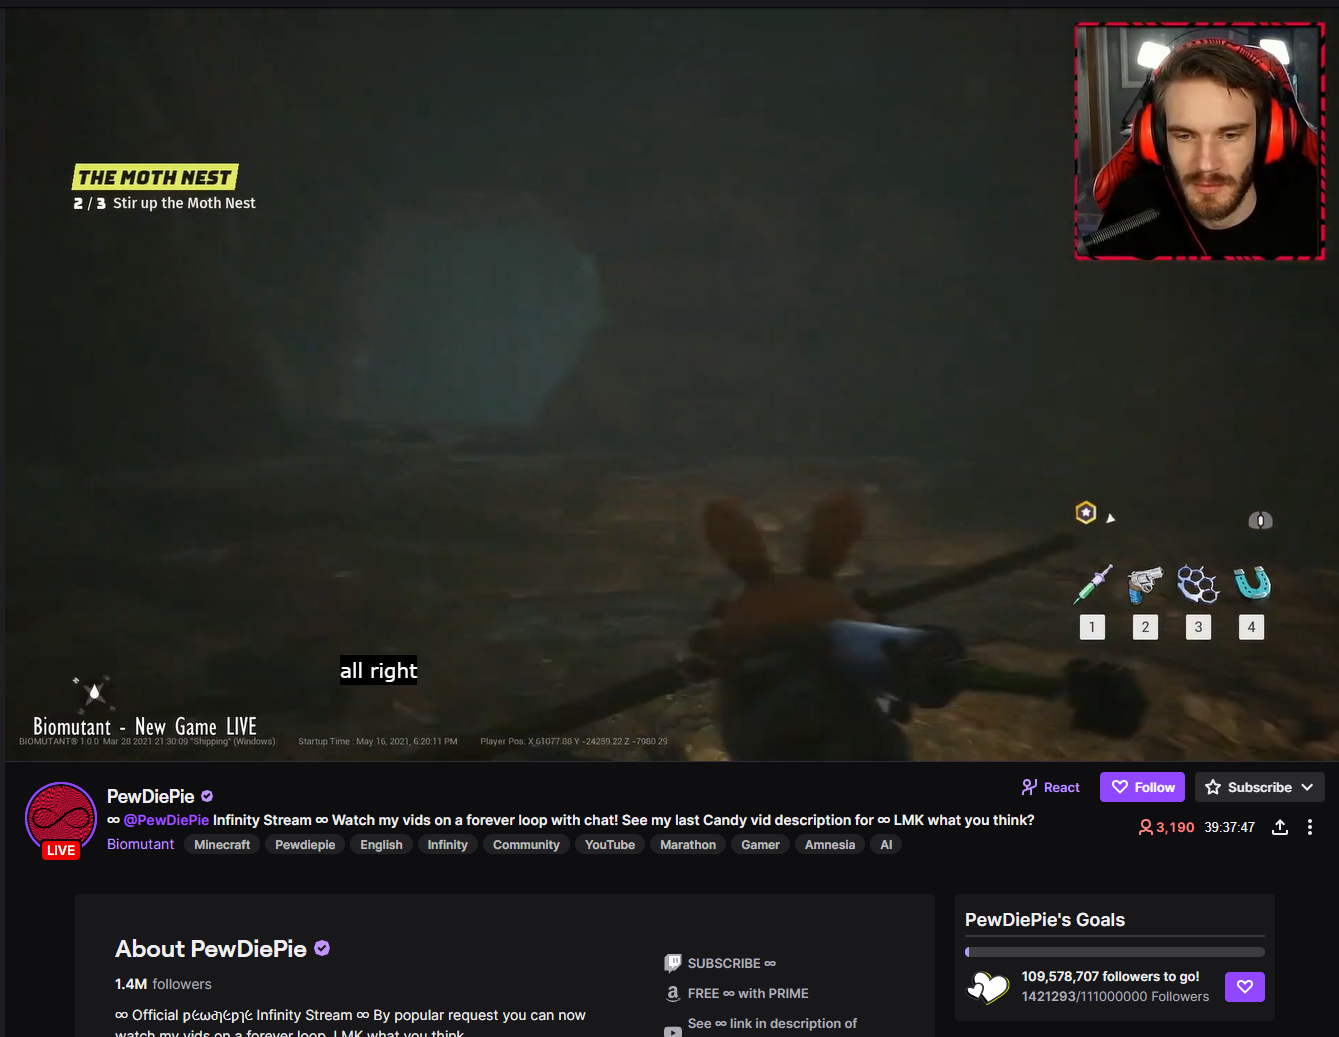Open the PewDiePie channel avatar

61,818
